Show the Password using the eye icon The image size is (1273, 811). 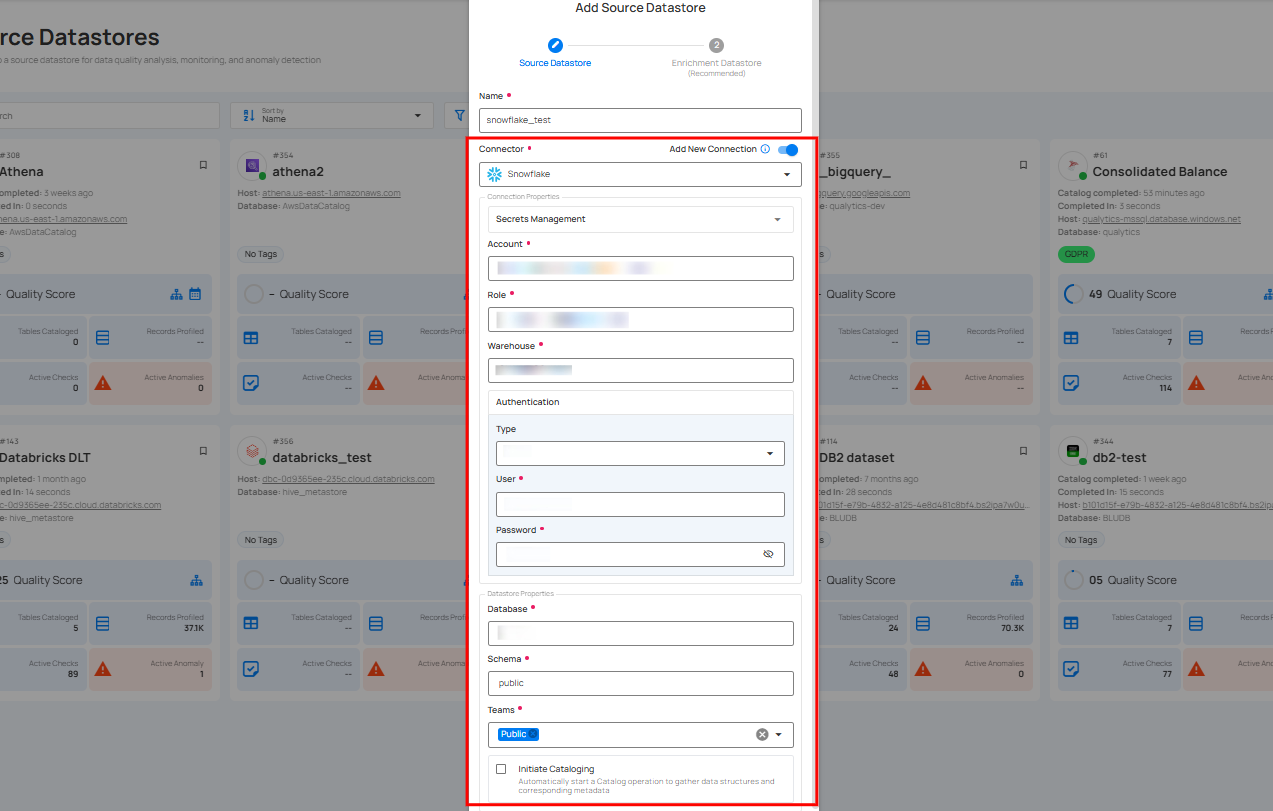(769, 554)
